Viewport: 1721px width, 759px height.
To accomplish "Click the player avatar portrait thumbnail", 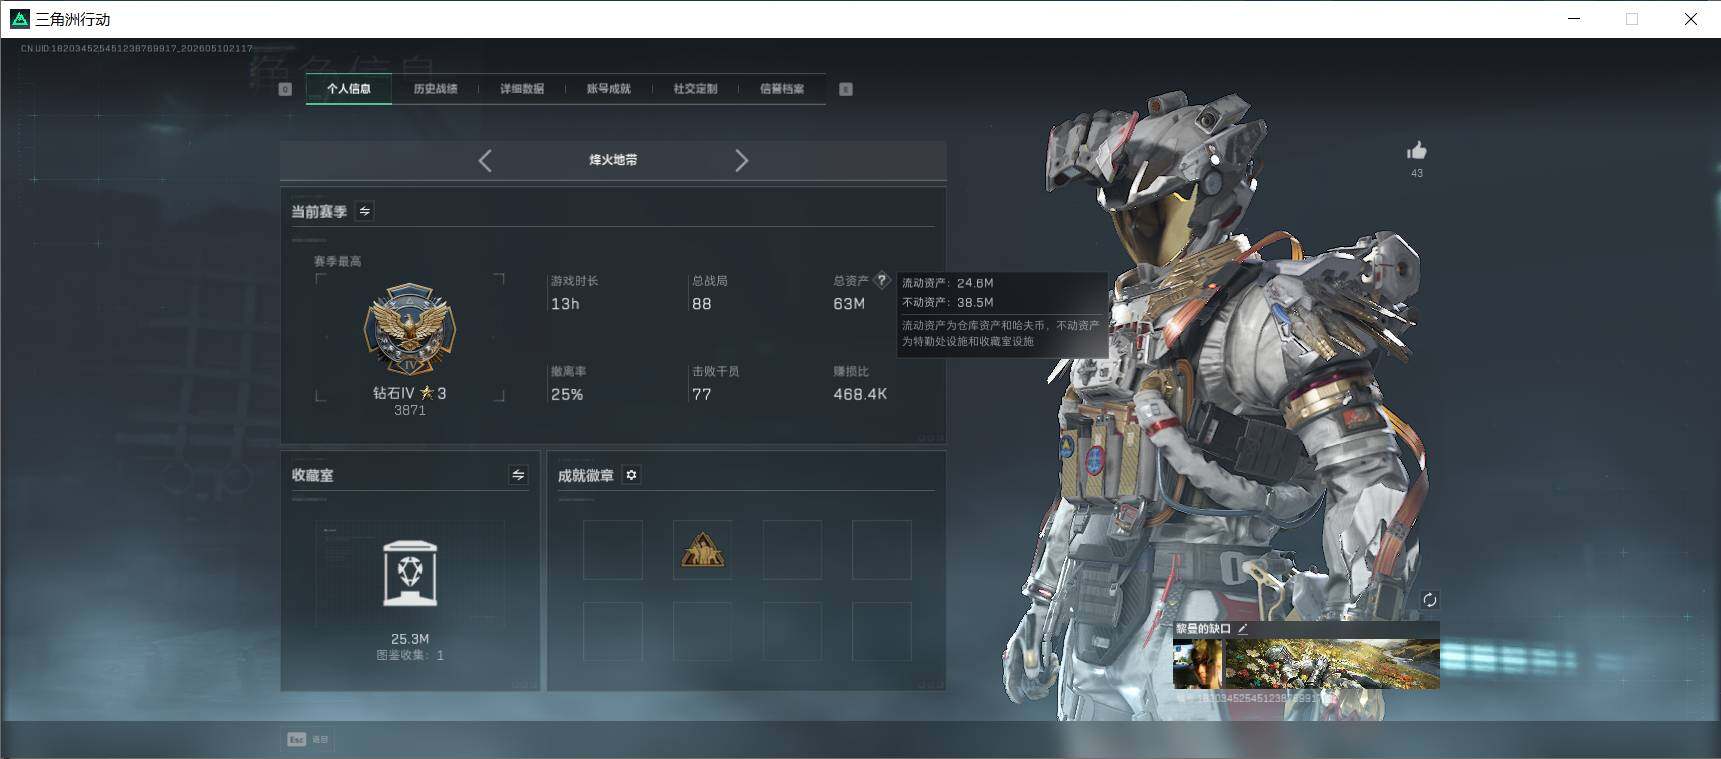I will pyautogui.click(x=1198, y=664).
